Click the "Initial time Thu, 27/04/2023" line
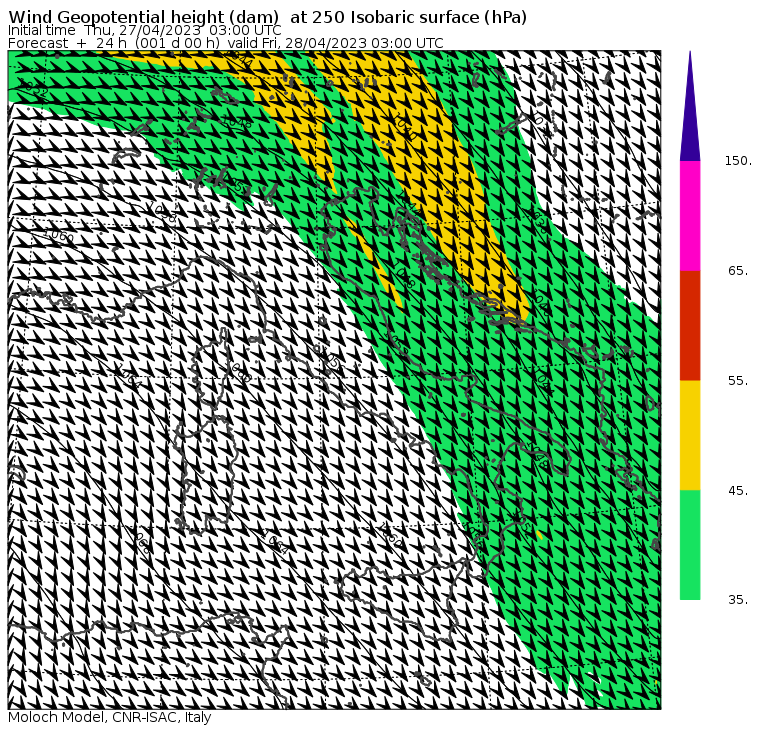This screenshot has width=760, height=731. 144,30
